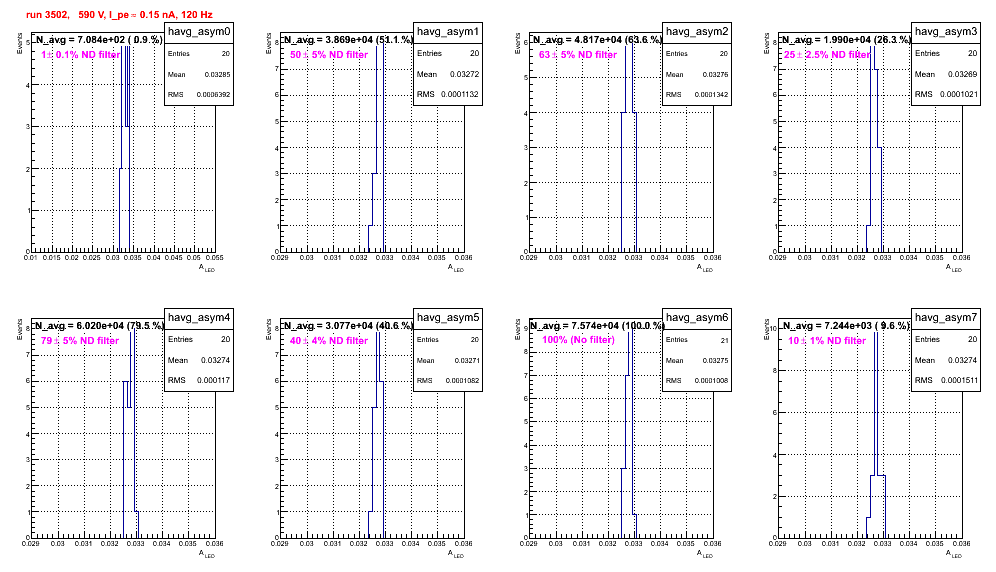Click Mean 0.03275 in havg_asym6 stats box
This screenshot has width=996, height=572.
tap(697, 360)
